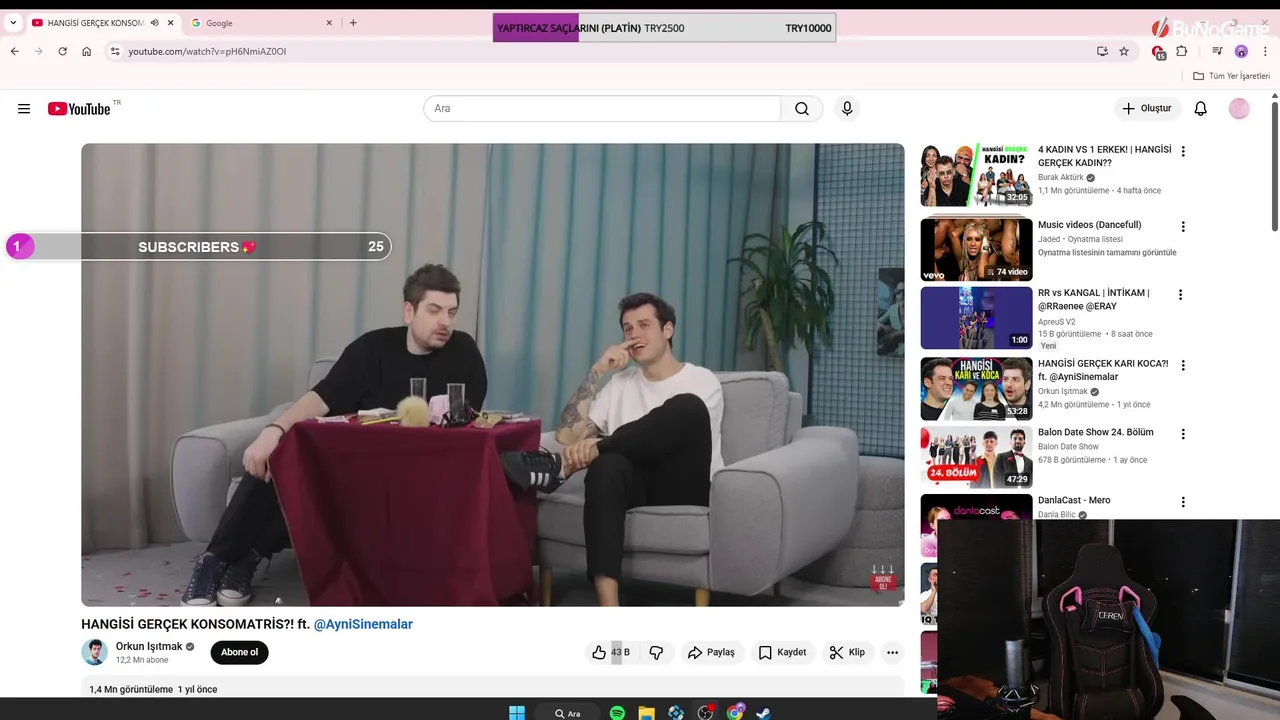Open HANGİSİ GERÇEK KARI KOCA thumbnail
The height and width of the screenshot is (720, 1280).
pyautogui.click(x=976, y=388)
